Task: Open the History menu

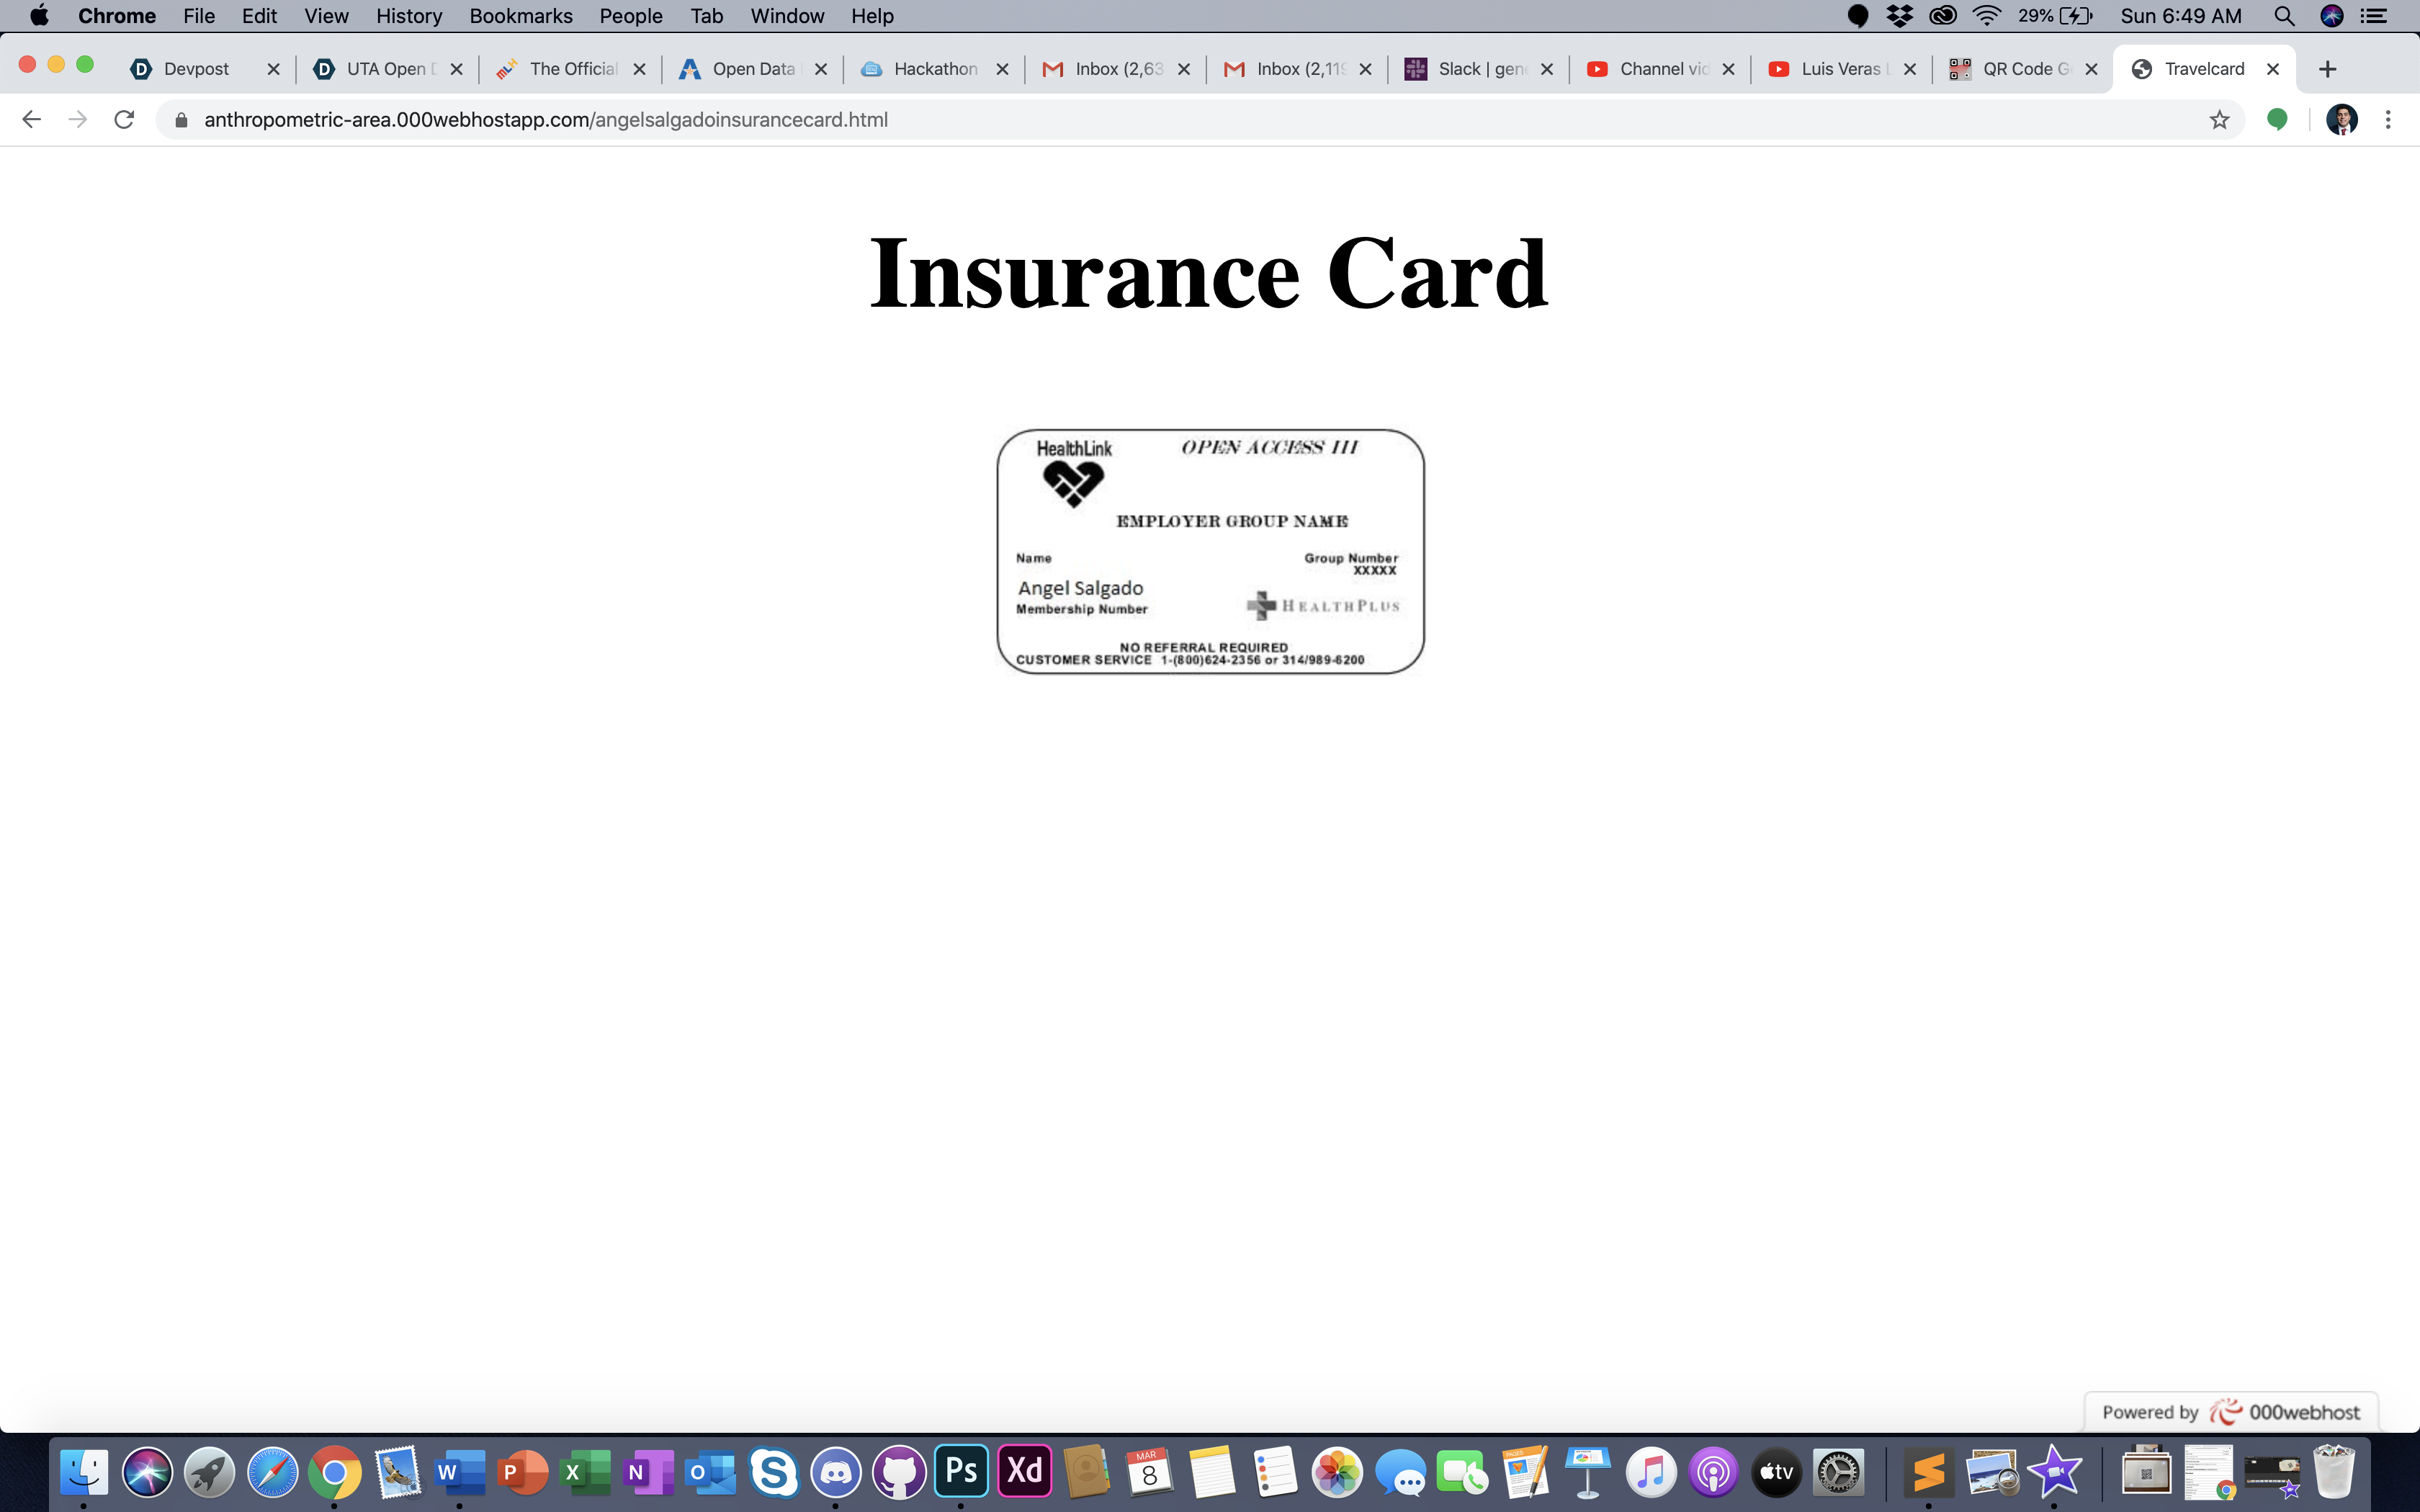Action: pos(408,16)
